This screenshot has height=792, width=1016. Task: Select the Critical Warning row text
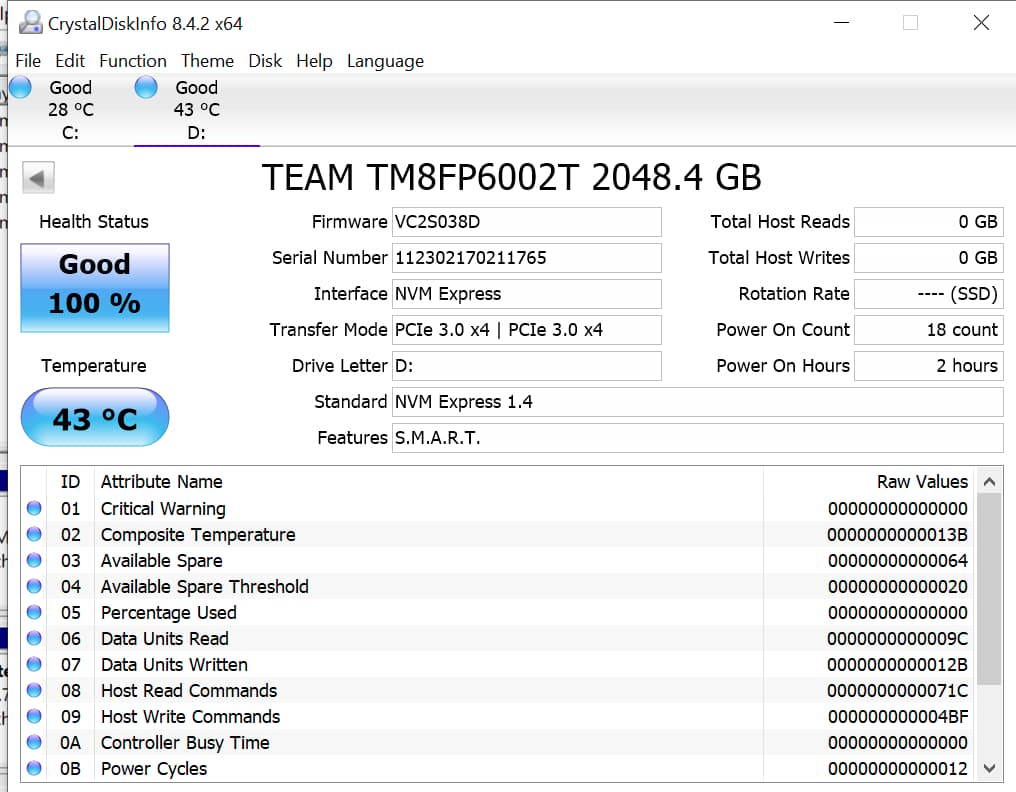163,509
